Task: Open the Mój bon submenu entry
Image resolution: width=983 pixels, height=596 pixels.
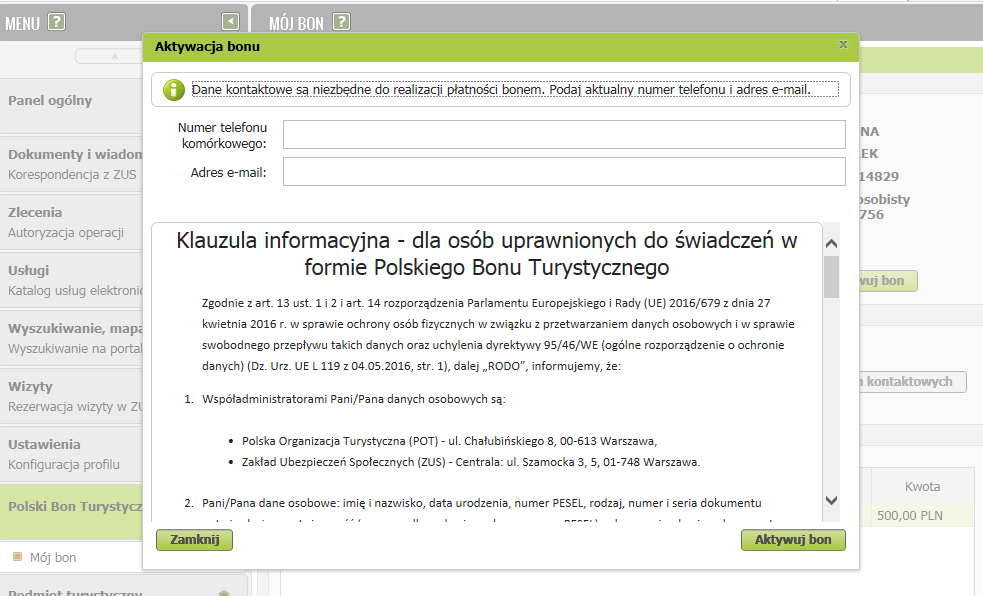Action: coord(53,557)
